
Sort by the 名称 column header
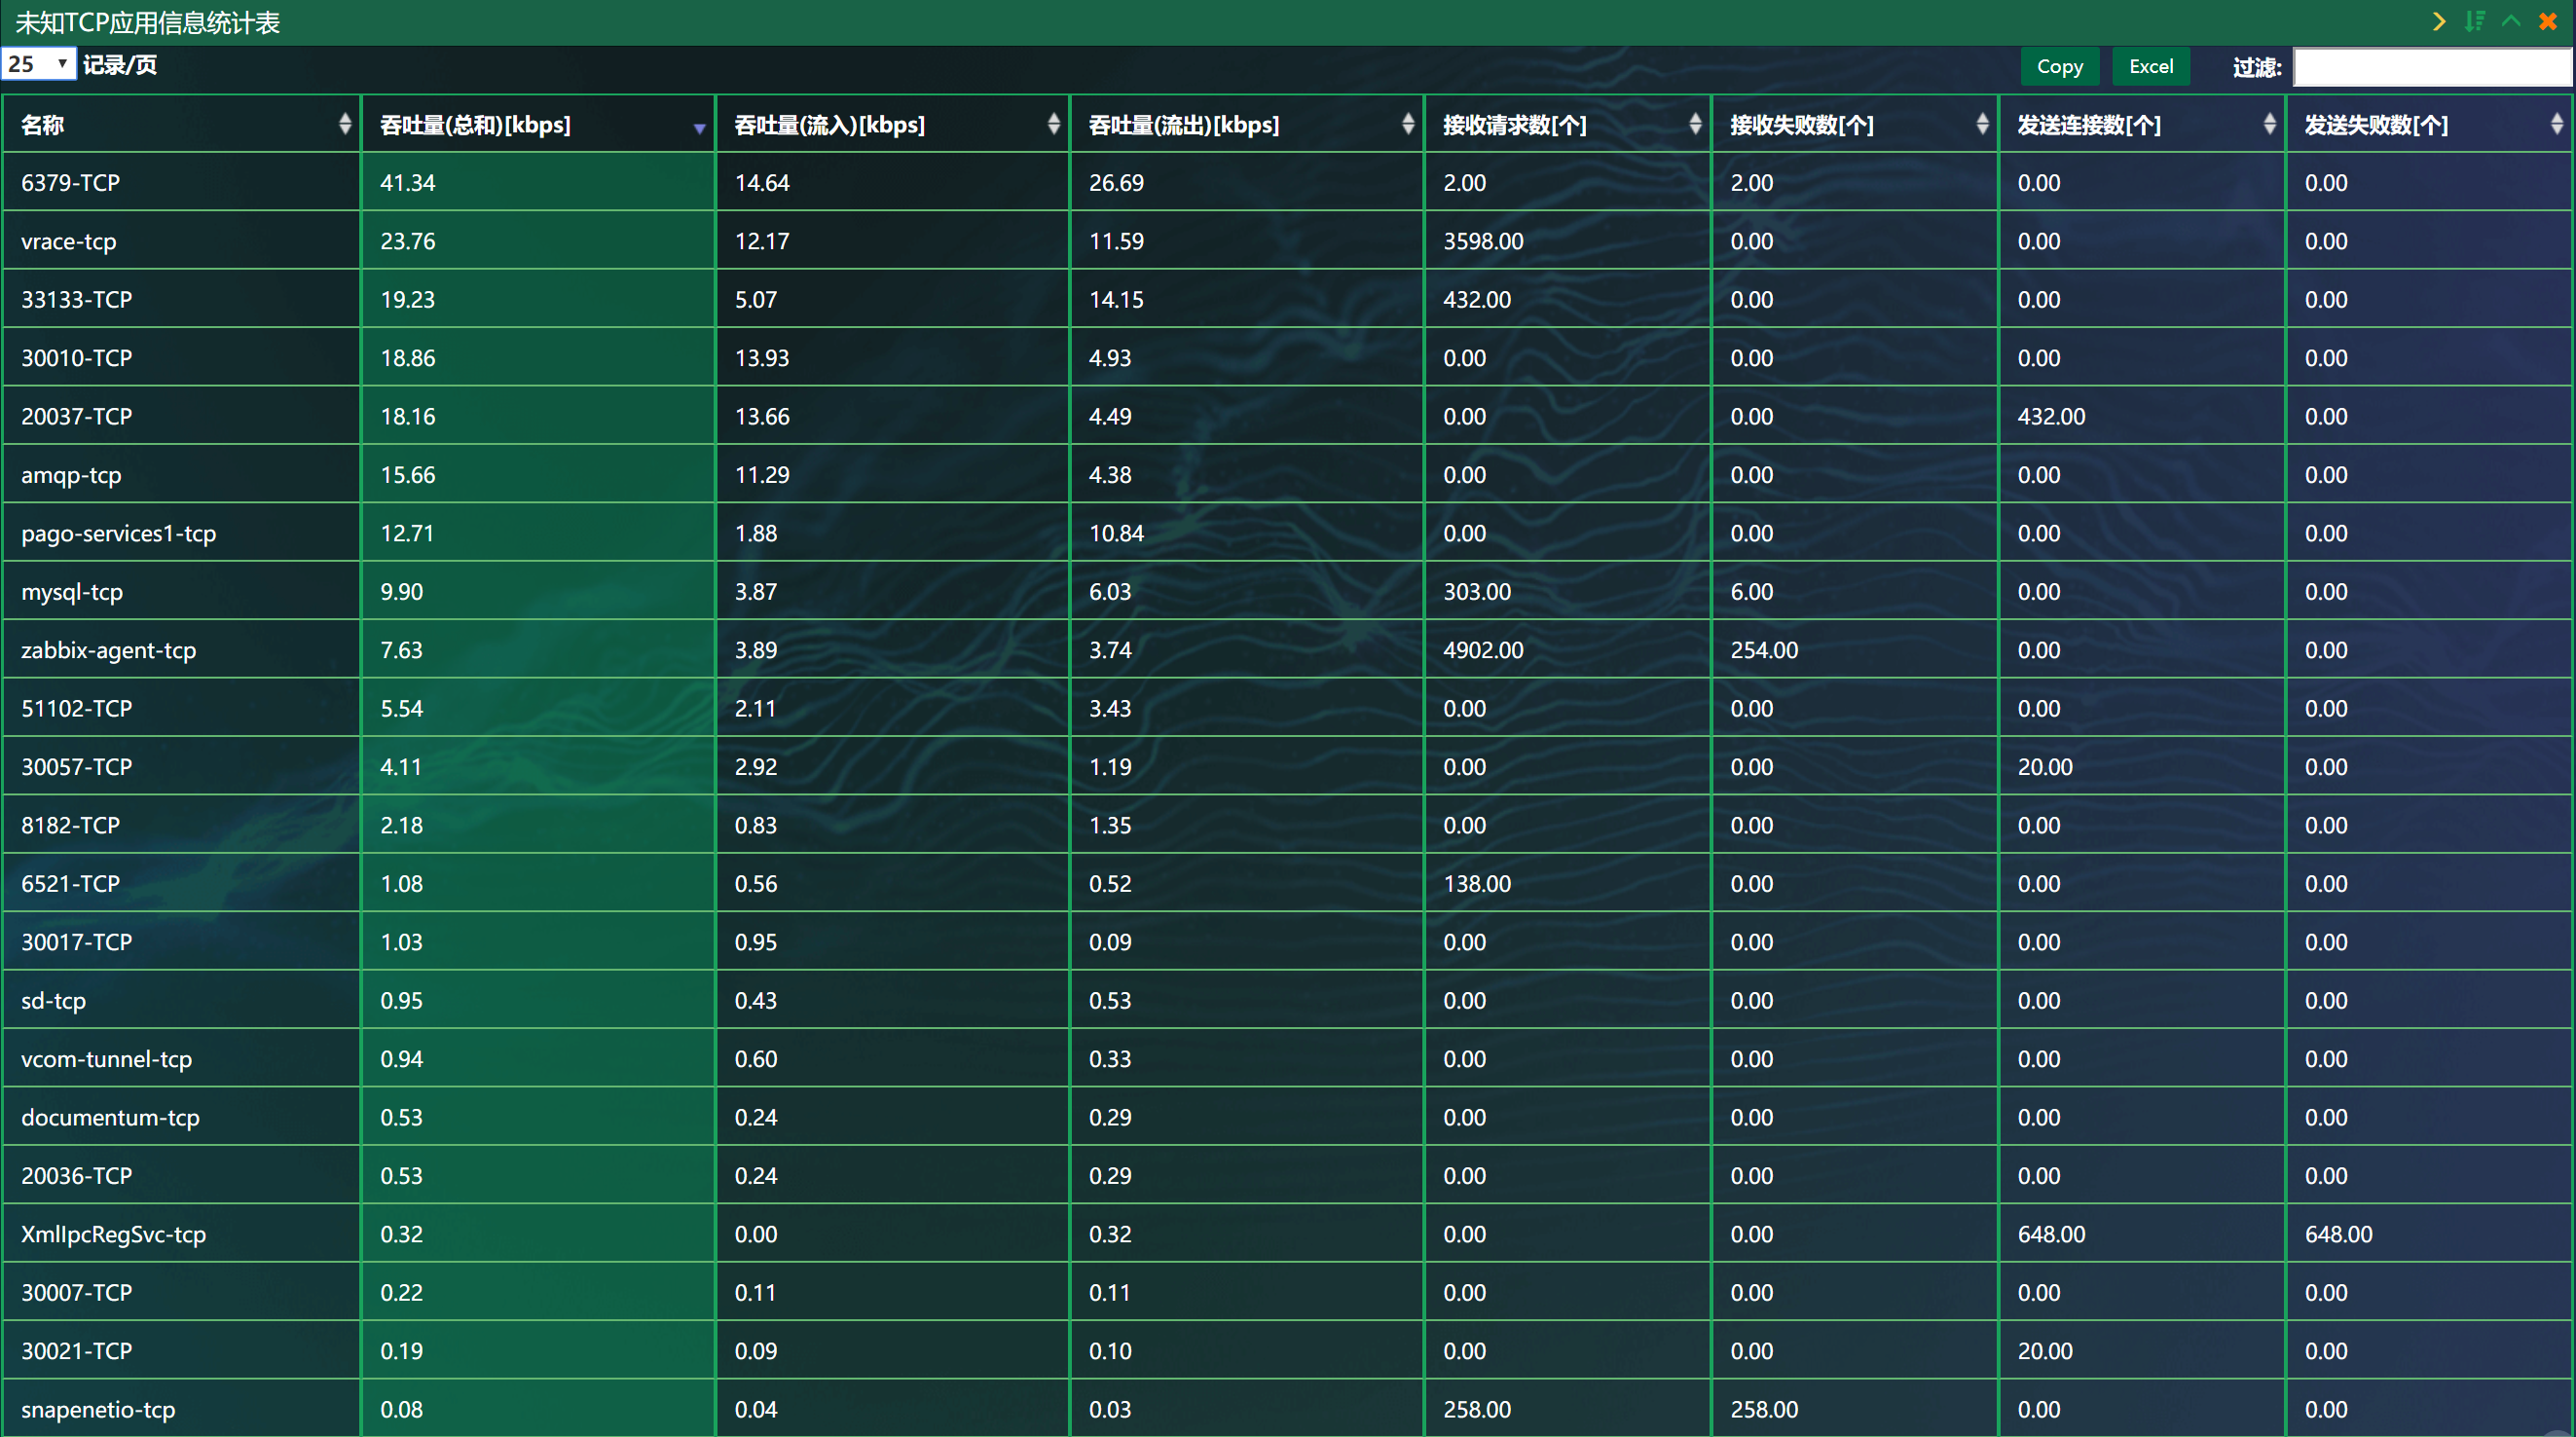tap(181, 124)
